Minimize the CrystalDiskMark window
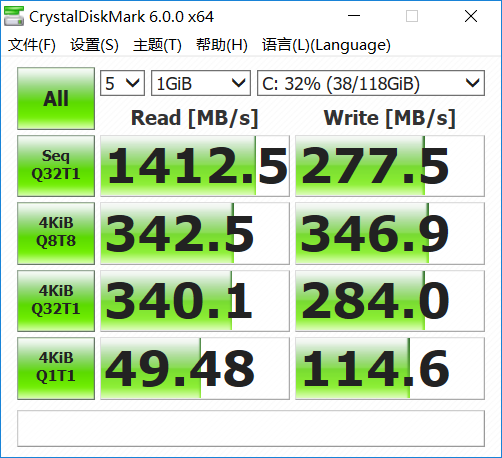The width and height of the screenshot is (502, 458). coord(354,16)
